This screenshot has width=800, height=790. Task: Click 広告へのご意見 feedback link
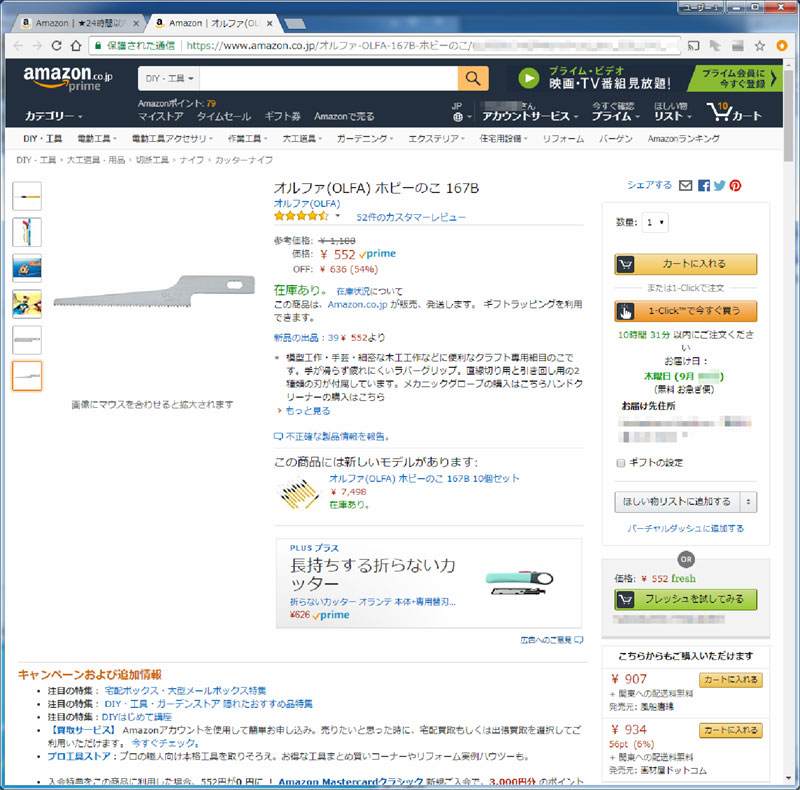click(x=552, y=640)
